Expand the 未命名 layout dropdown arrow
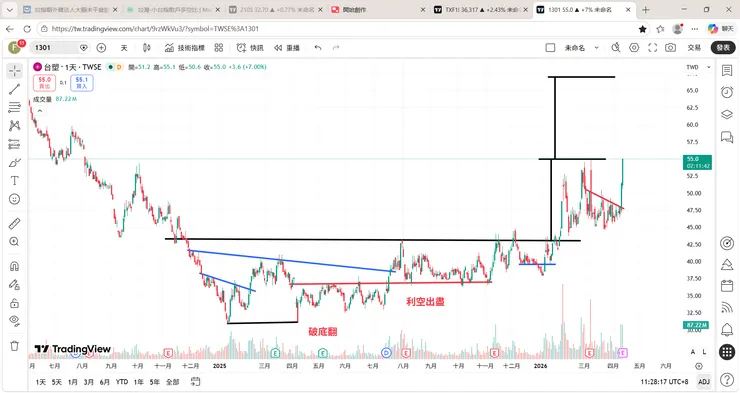 click(x=597, y=48)
